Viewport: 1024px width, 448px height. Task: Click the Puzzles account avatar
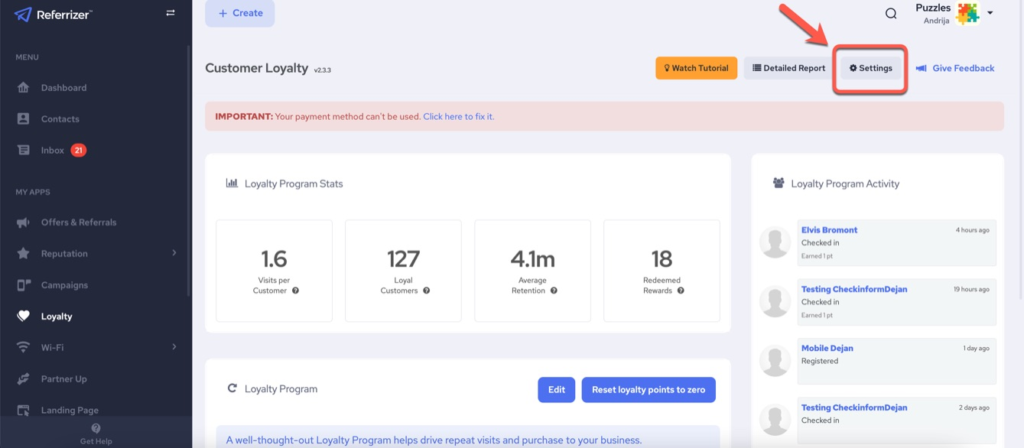pyautogui.click(x=966, y=14)
